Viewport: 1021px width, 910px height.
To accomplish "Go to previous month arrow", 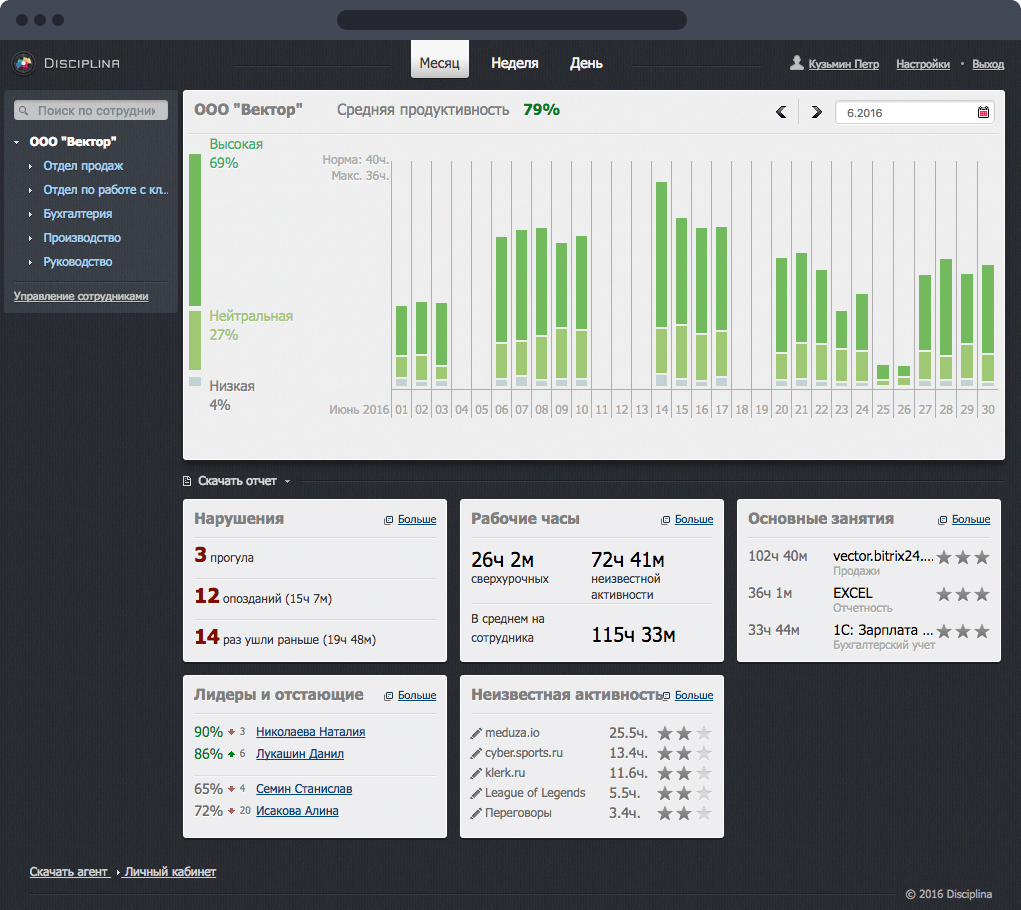I will coord(781,112).
